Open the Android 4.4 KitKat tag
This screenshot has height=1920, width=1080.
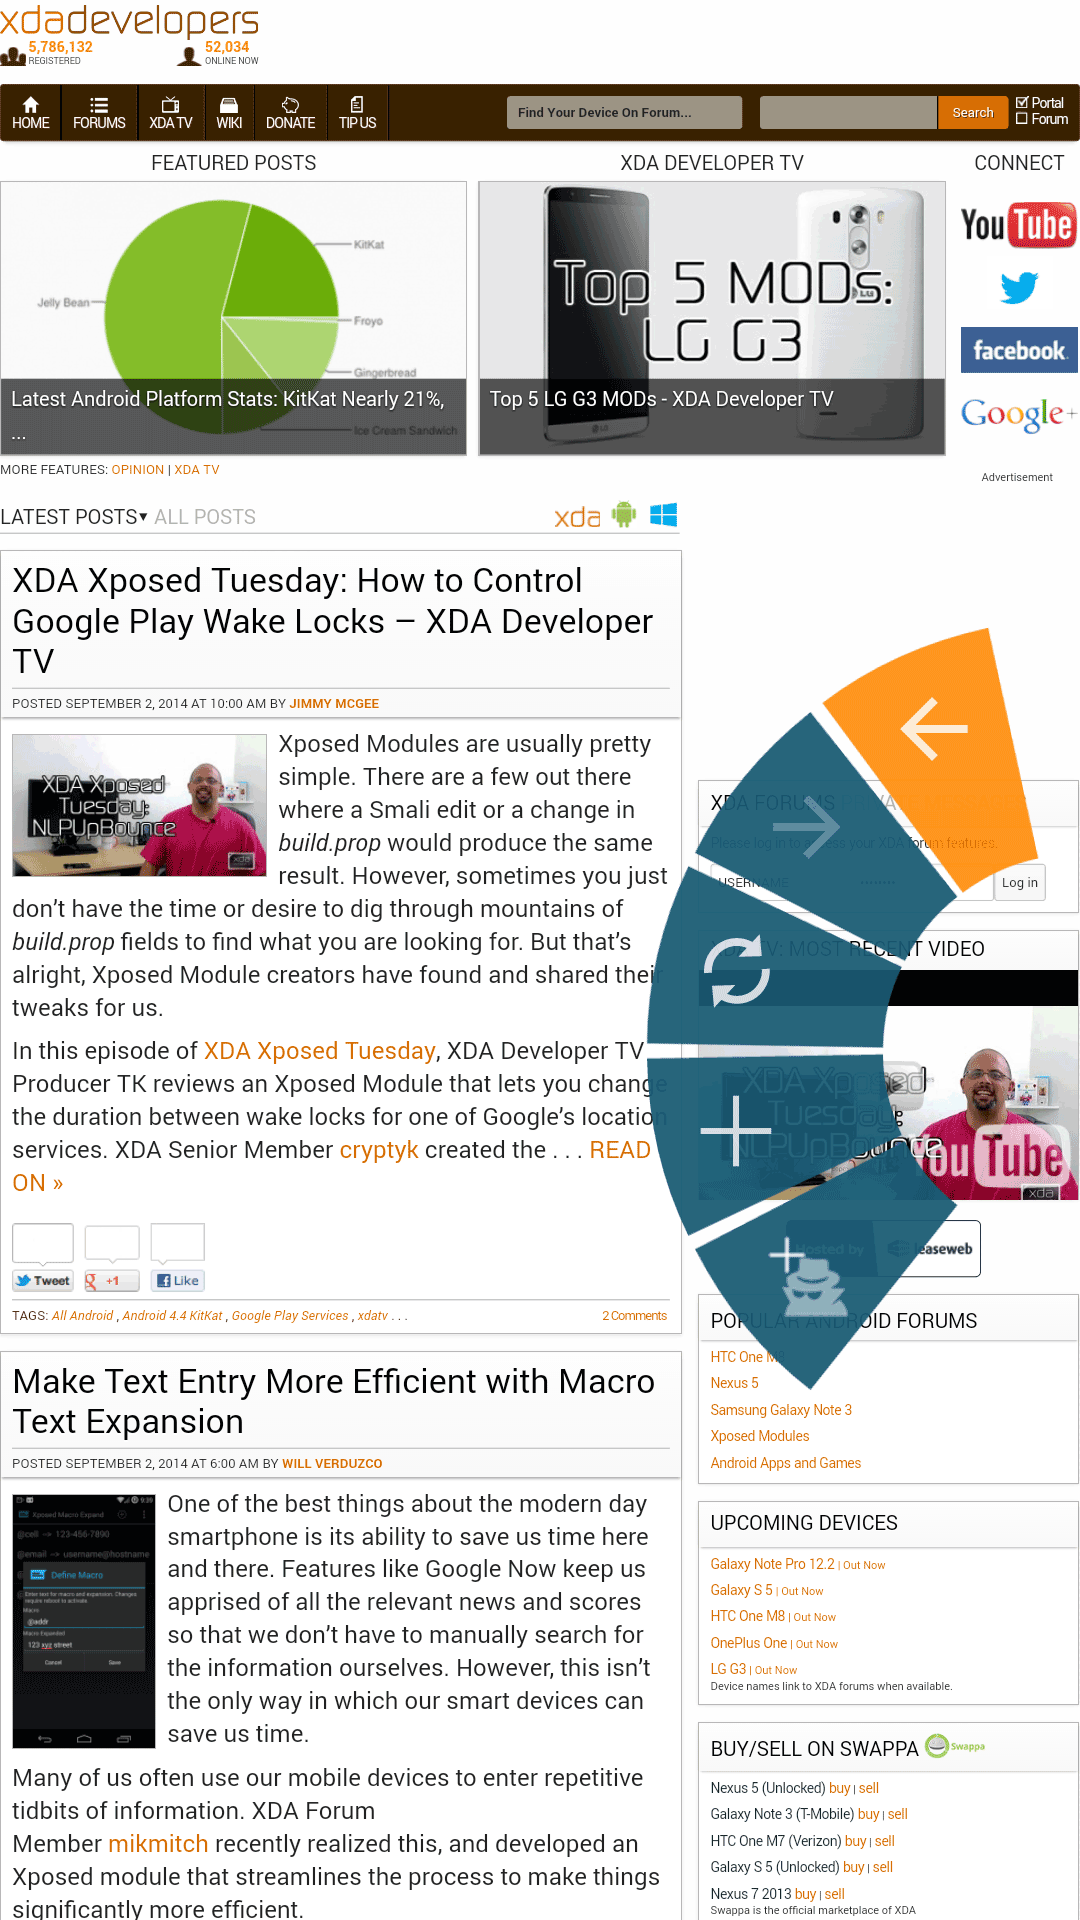coord(172,1316)
